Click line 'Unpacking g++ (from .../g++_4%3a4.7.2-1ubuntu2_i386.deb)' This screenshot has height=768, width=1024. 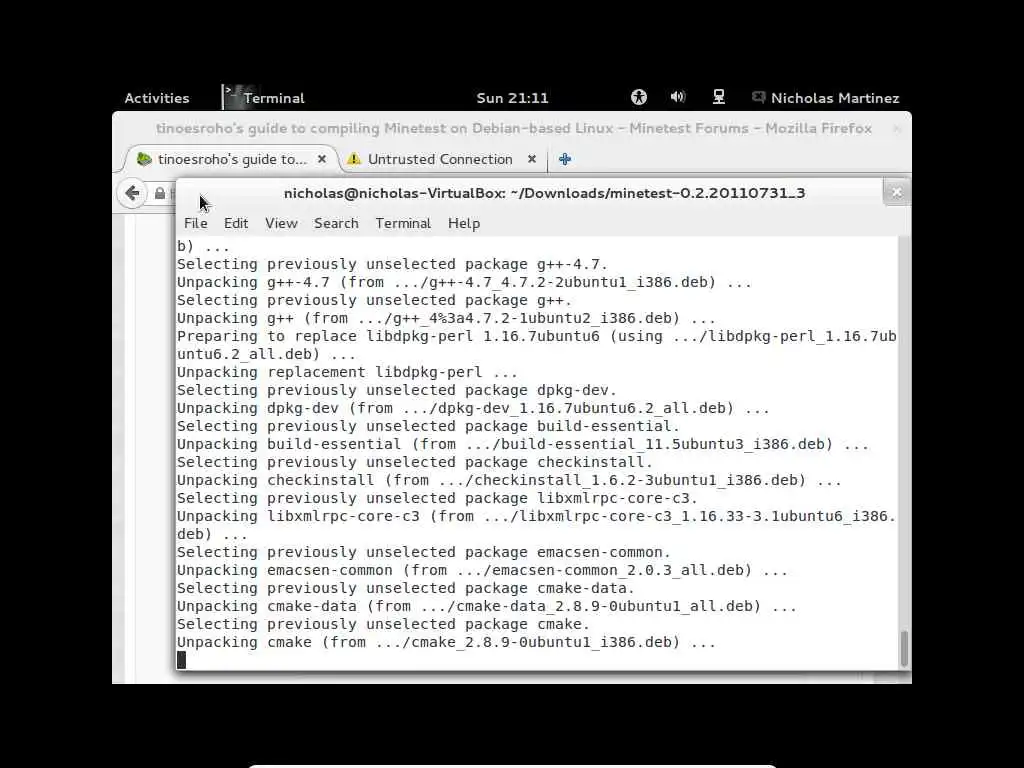coord(446,319)
